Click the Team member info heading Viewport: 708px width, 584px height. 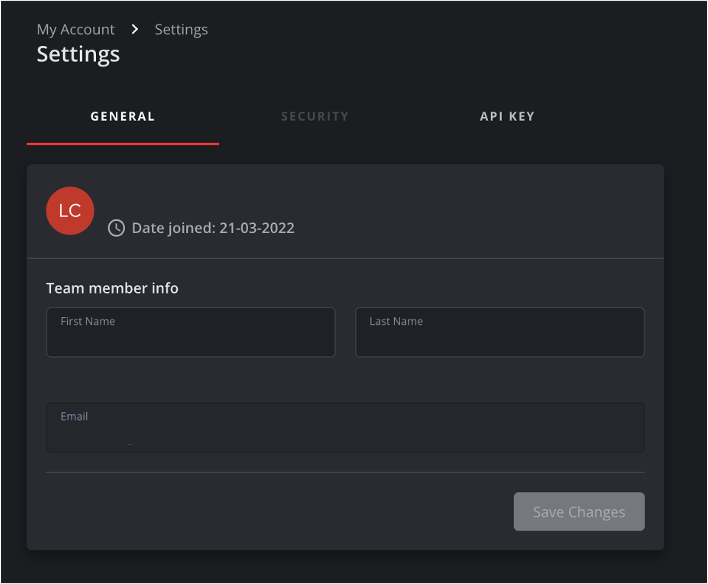(x=112, y=288)
